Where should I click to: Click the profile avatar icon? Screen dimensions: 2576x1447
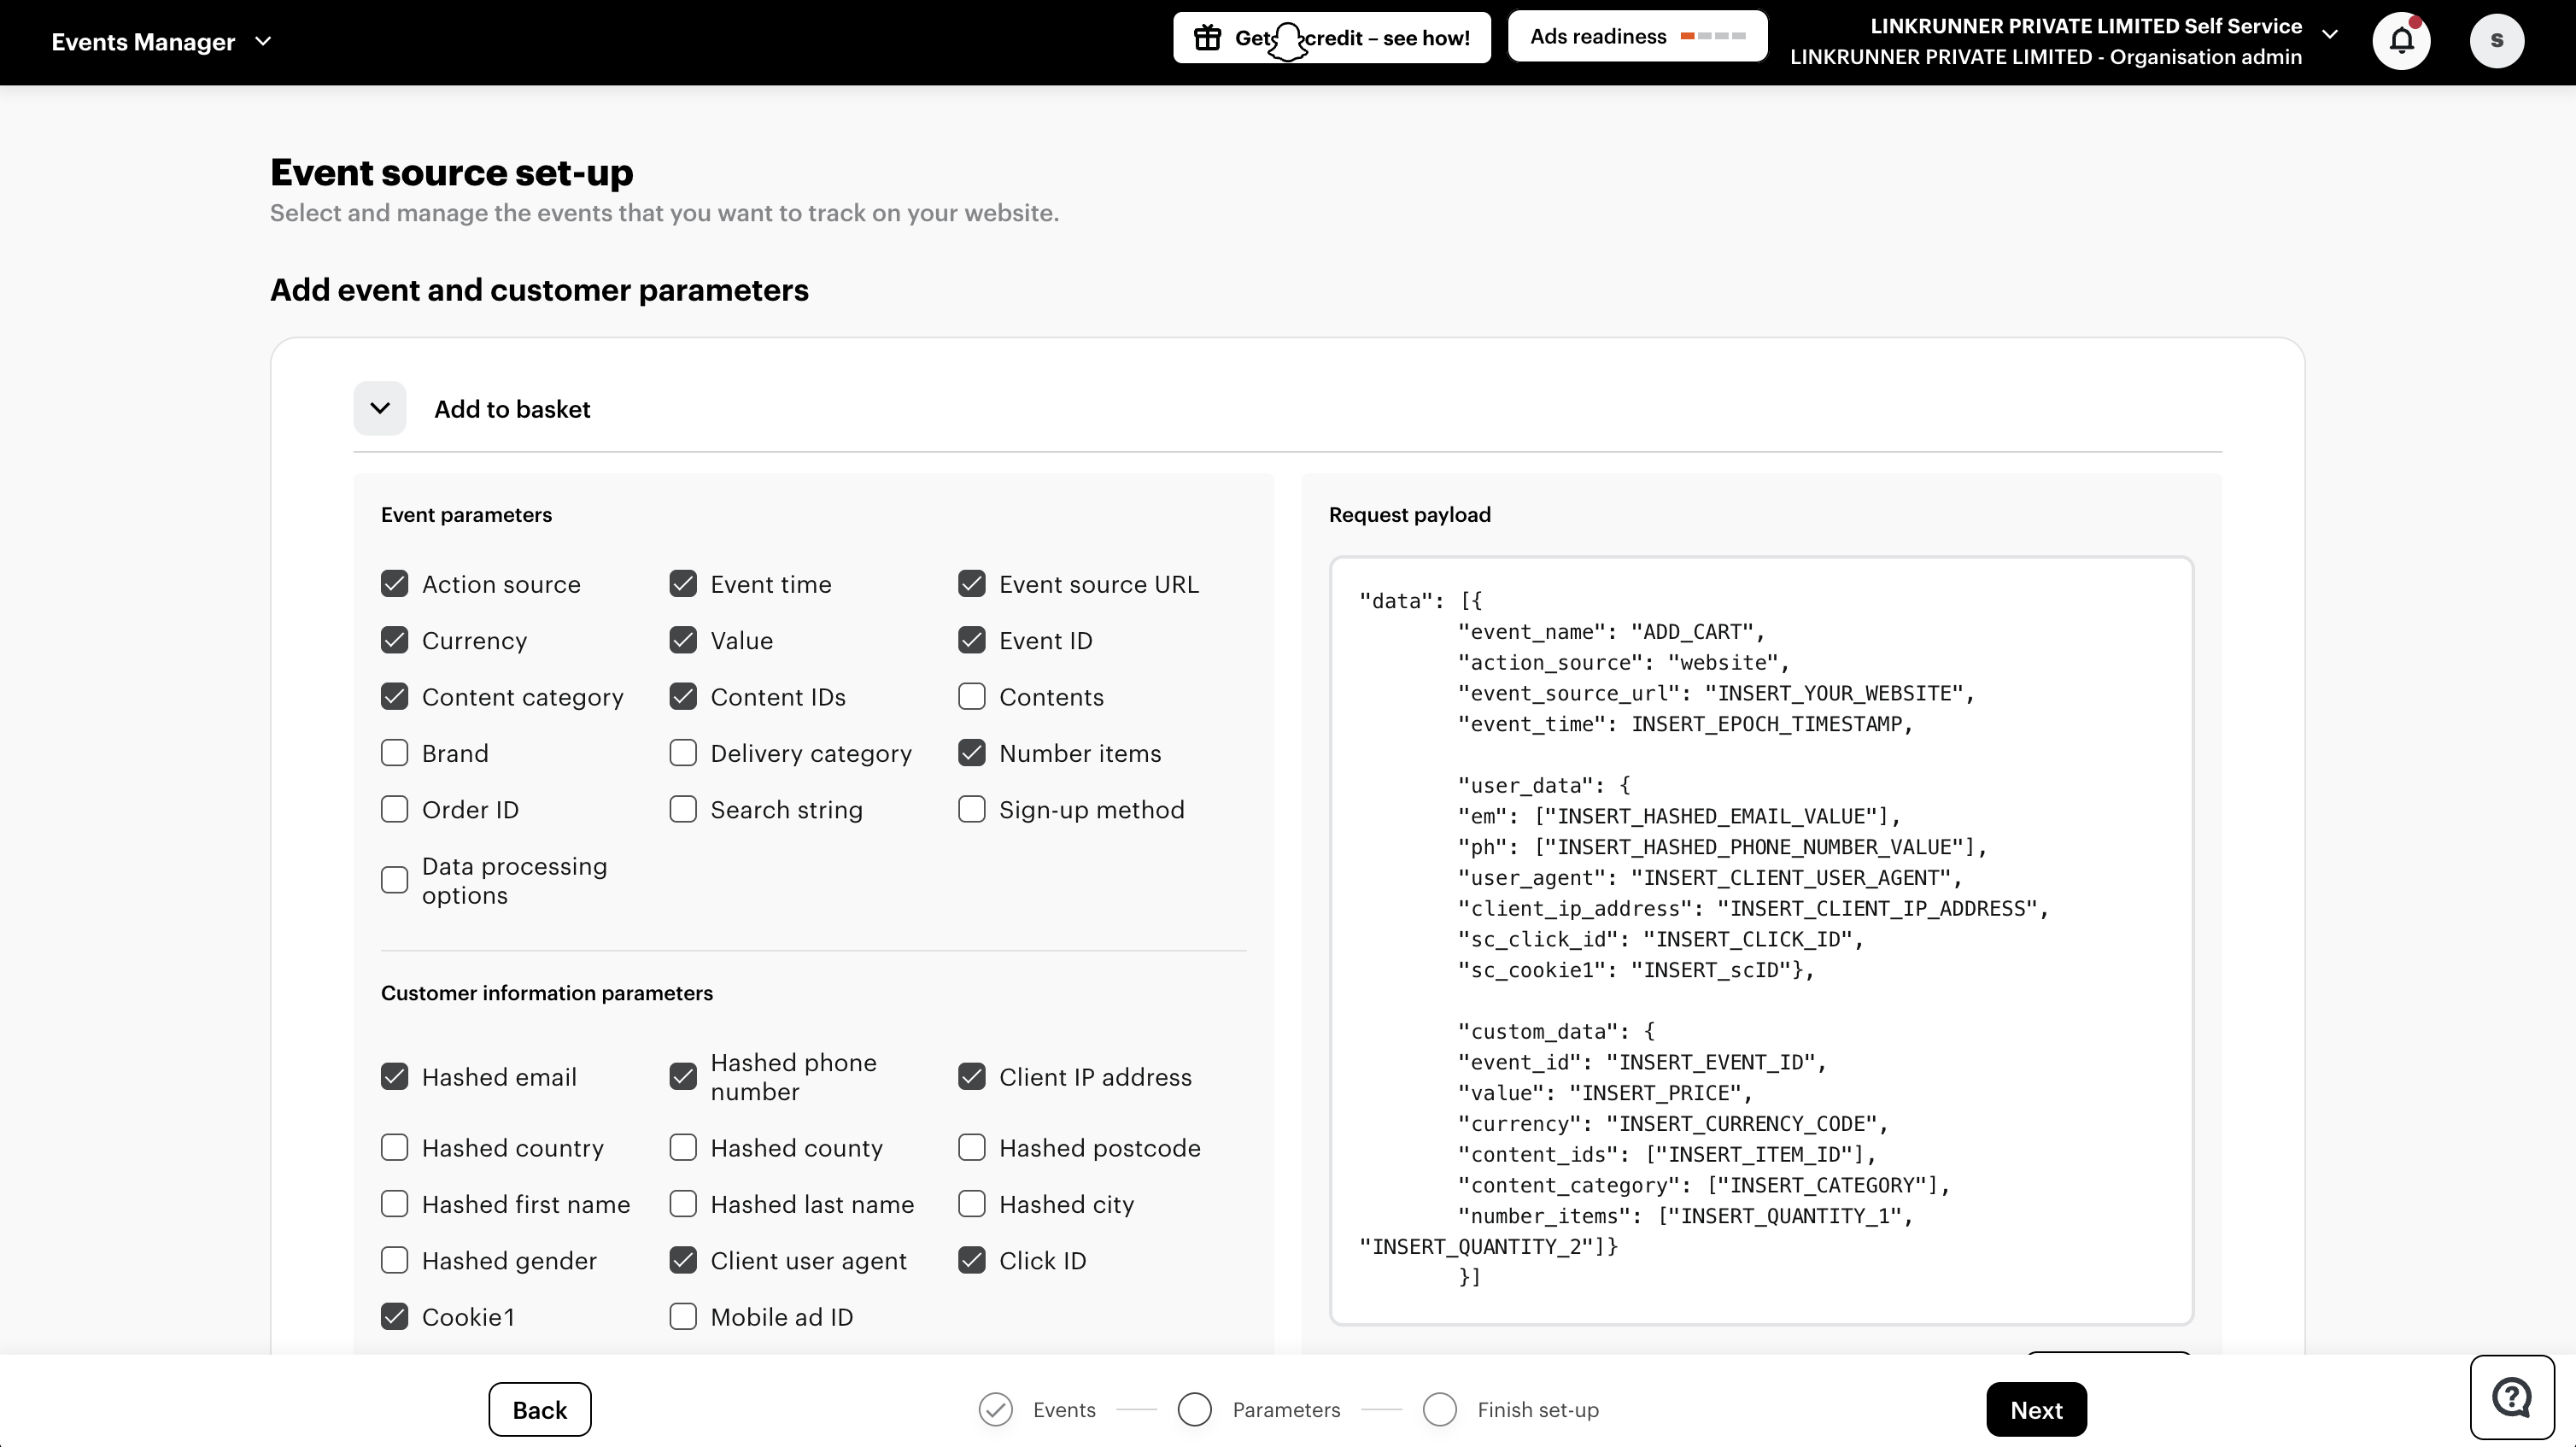point(2497,40)
